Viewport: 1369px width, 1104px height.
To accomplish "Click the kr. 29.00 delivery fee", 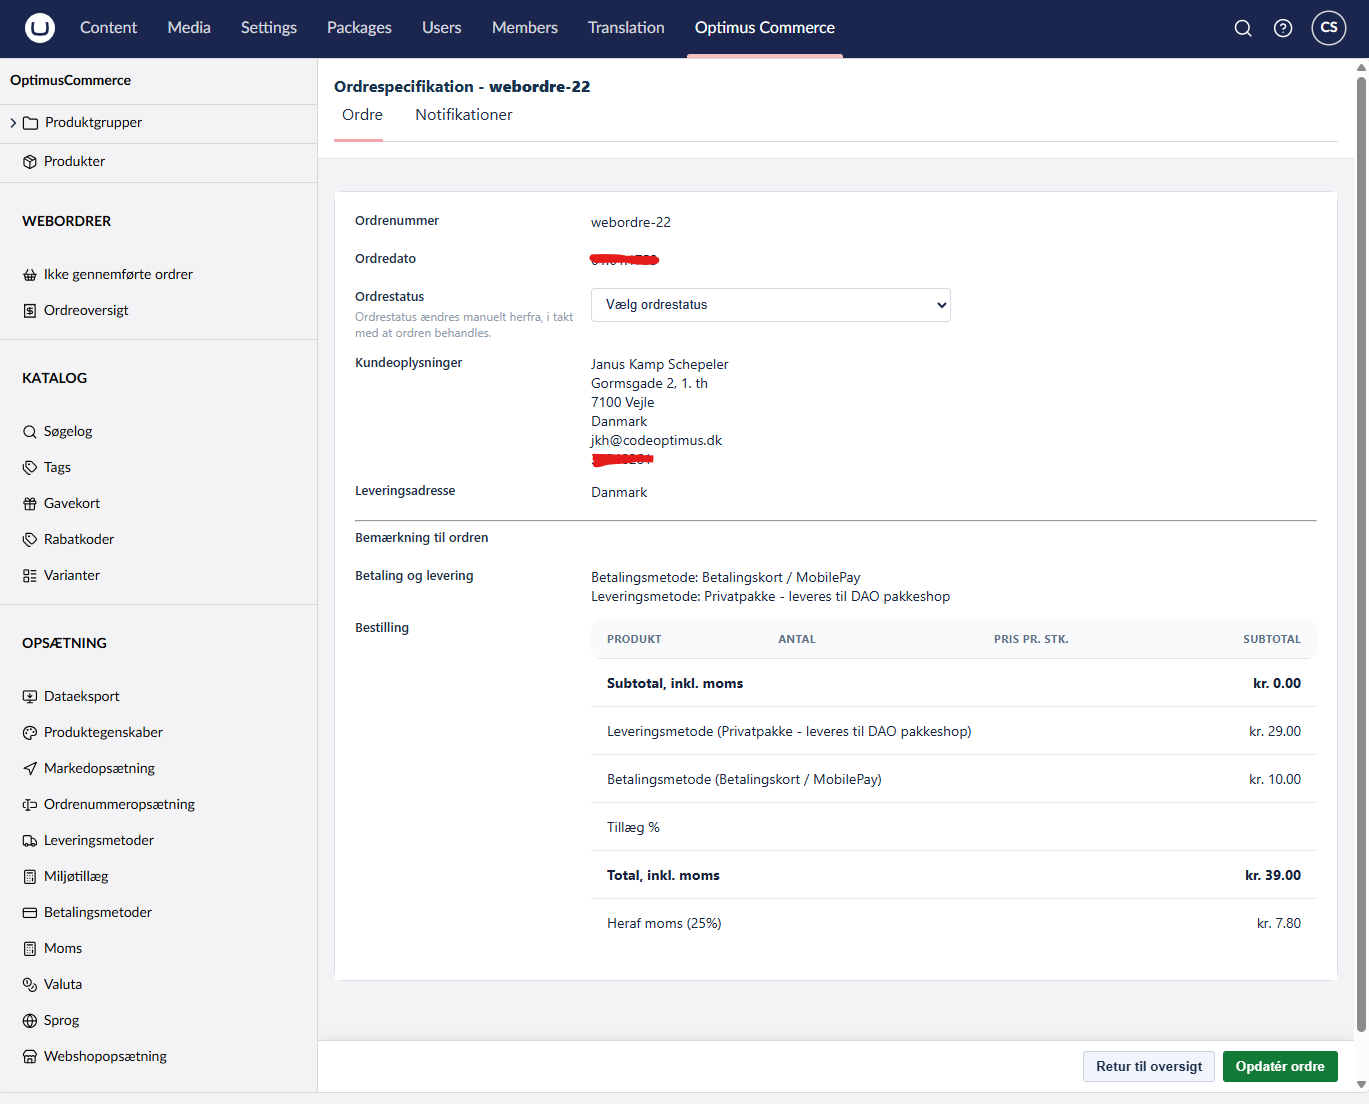I will pos(1274,732).
